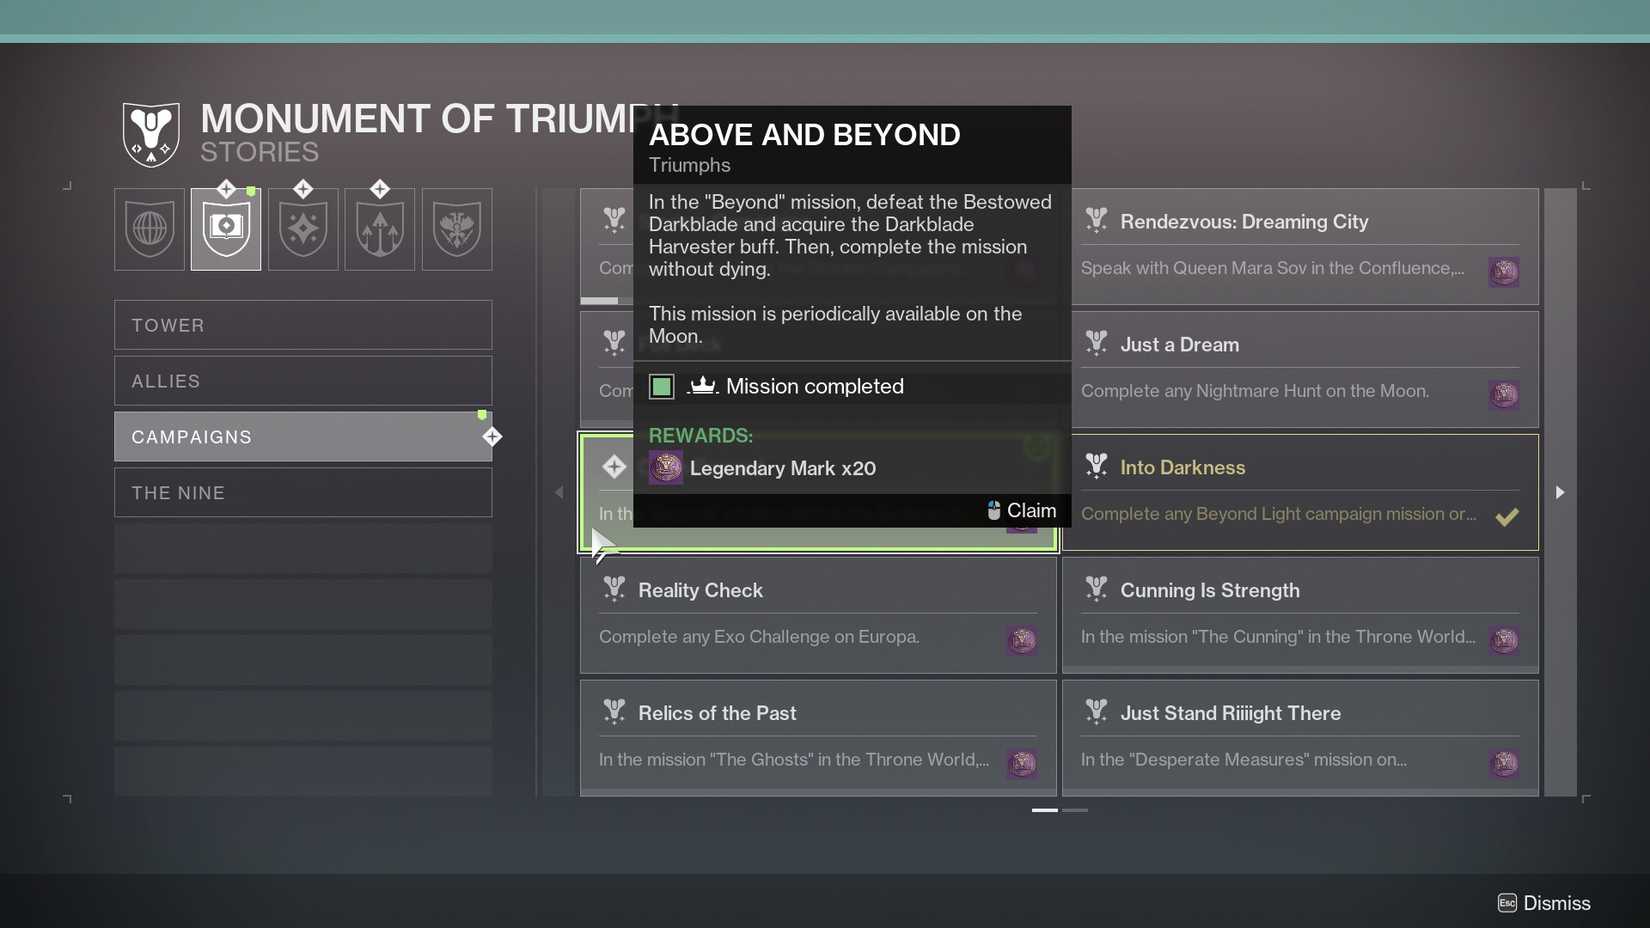Open the arrows emblem category tab
This screenshot has height=928, width=1650.
coord(380,229)
